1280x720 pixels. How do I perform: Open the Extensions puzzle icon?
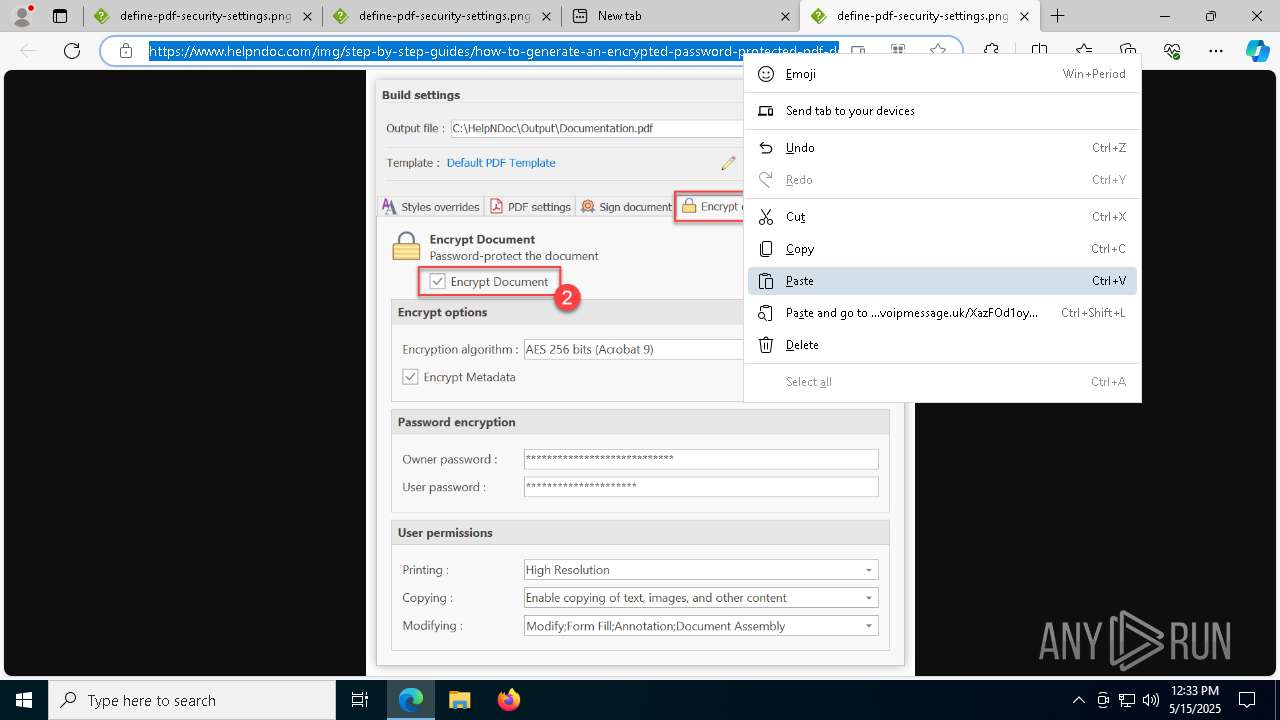pyautogui.click(x=991, y=51)
